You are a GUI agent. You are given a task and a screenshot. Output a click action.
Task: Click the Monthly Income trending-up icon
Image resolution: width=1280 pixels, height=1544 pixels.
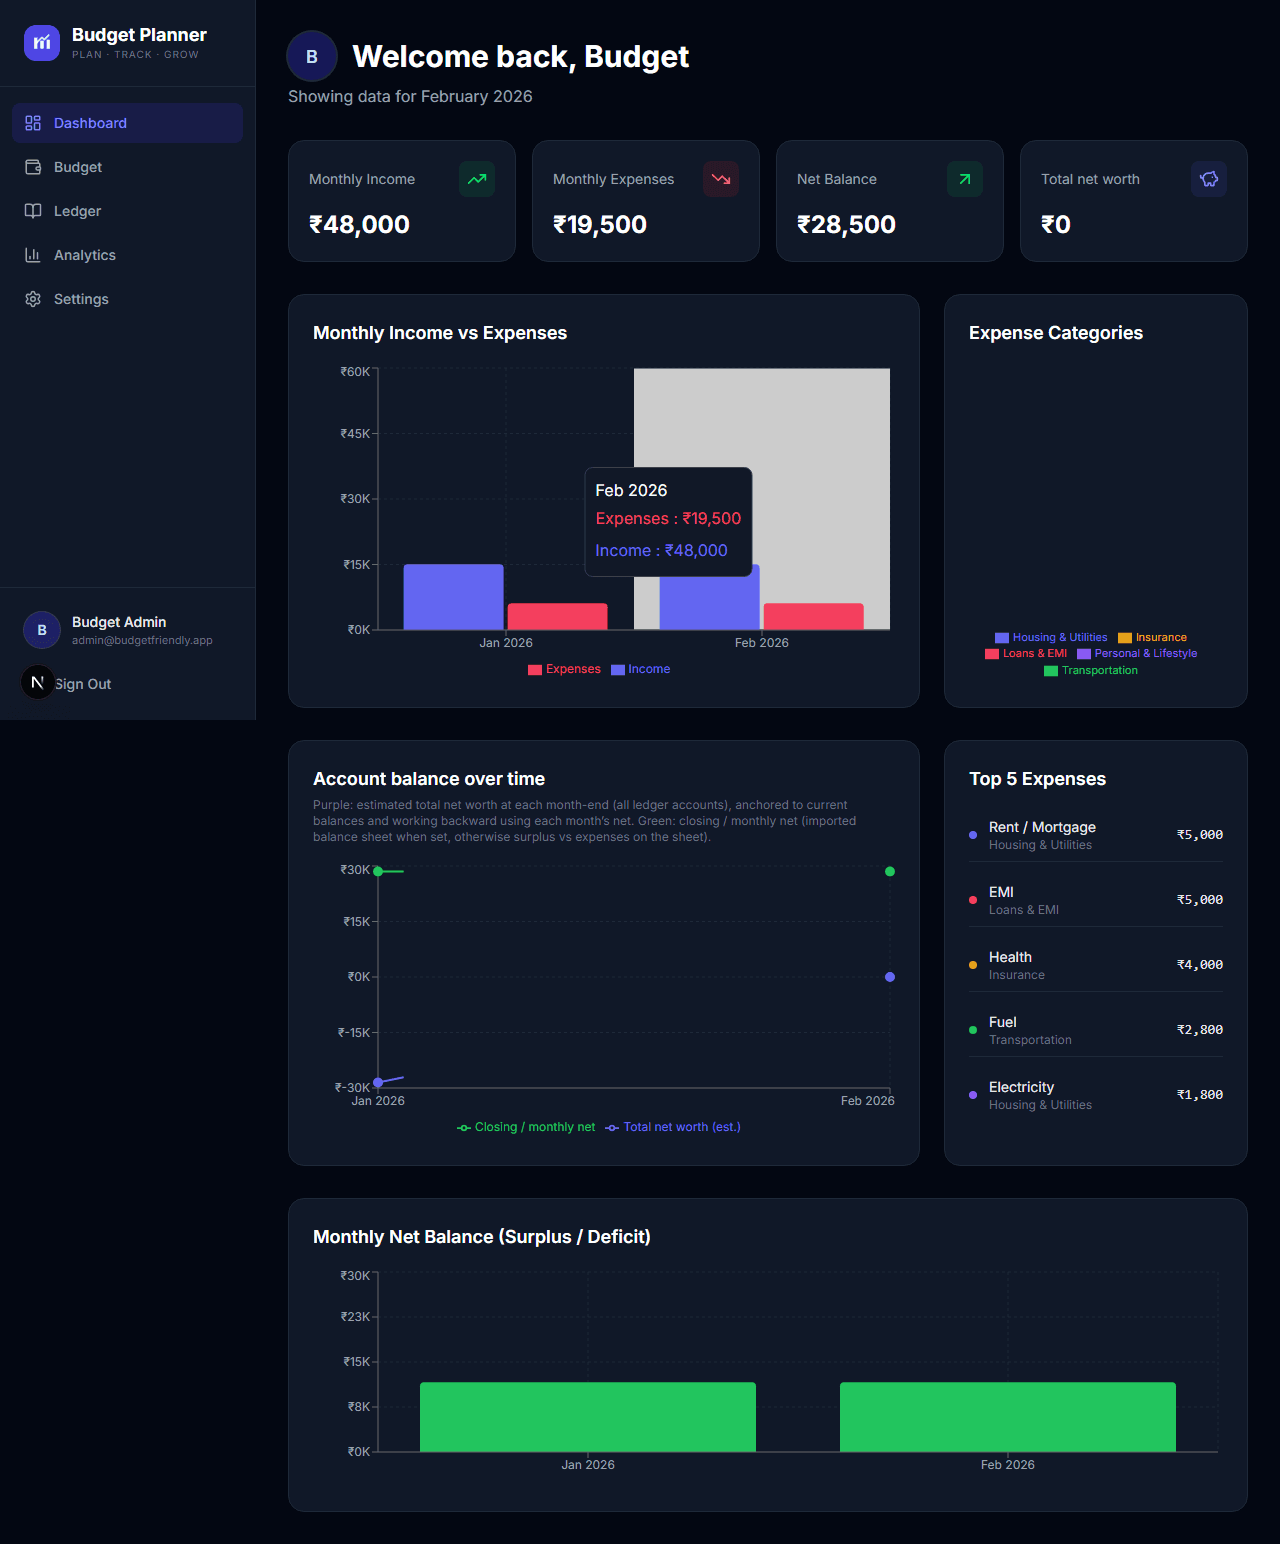point(477,179)
